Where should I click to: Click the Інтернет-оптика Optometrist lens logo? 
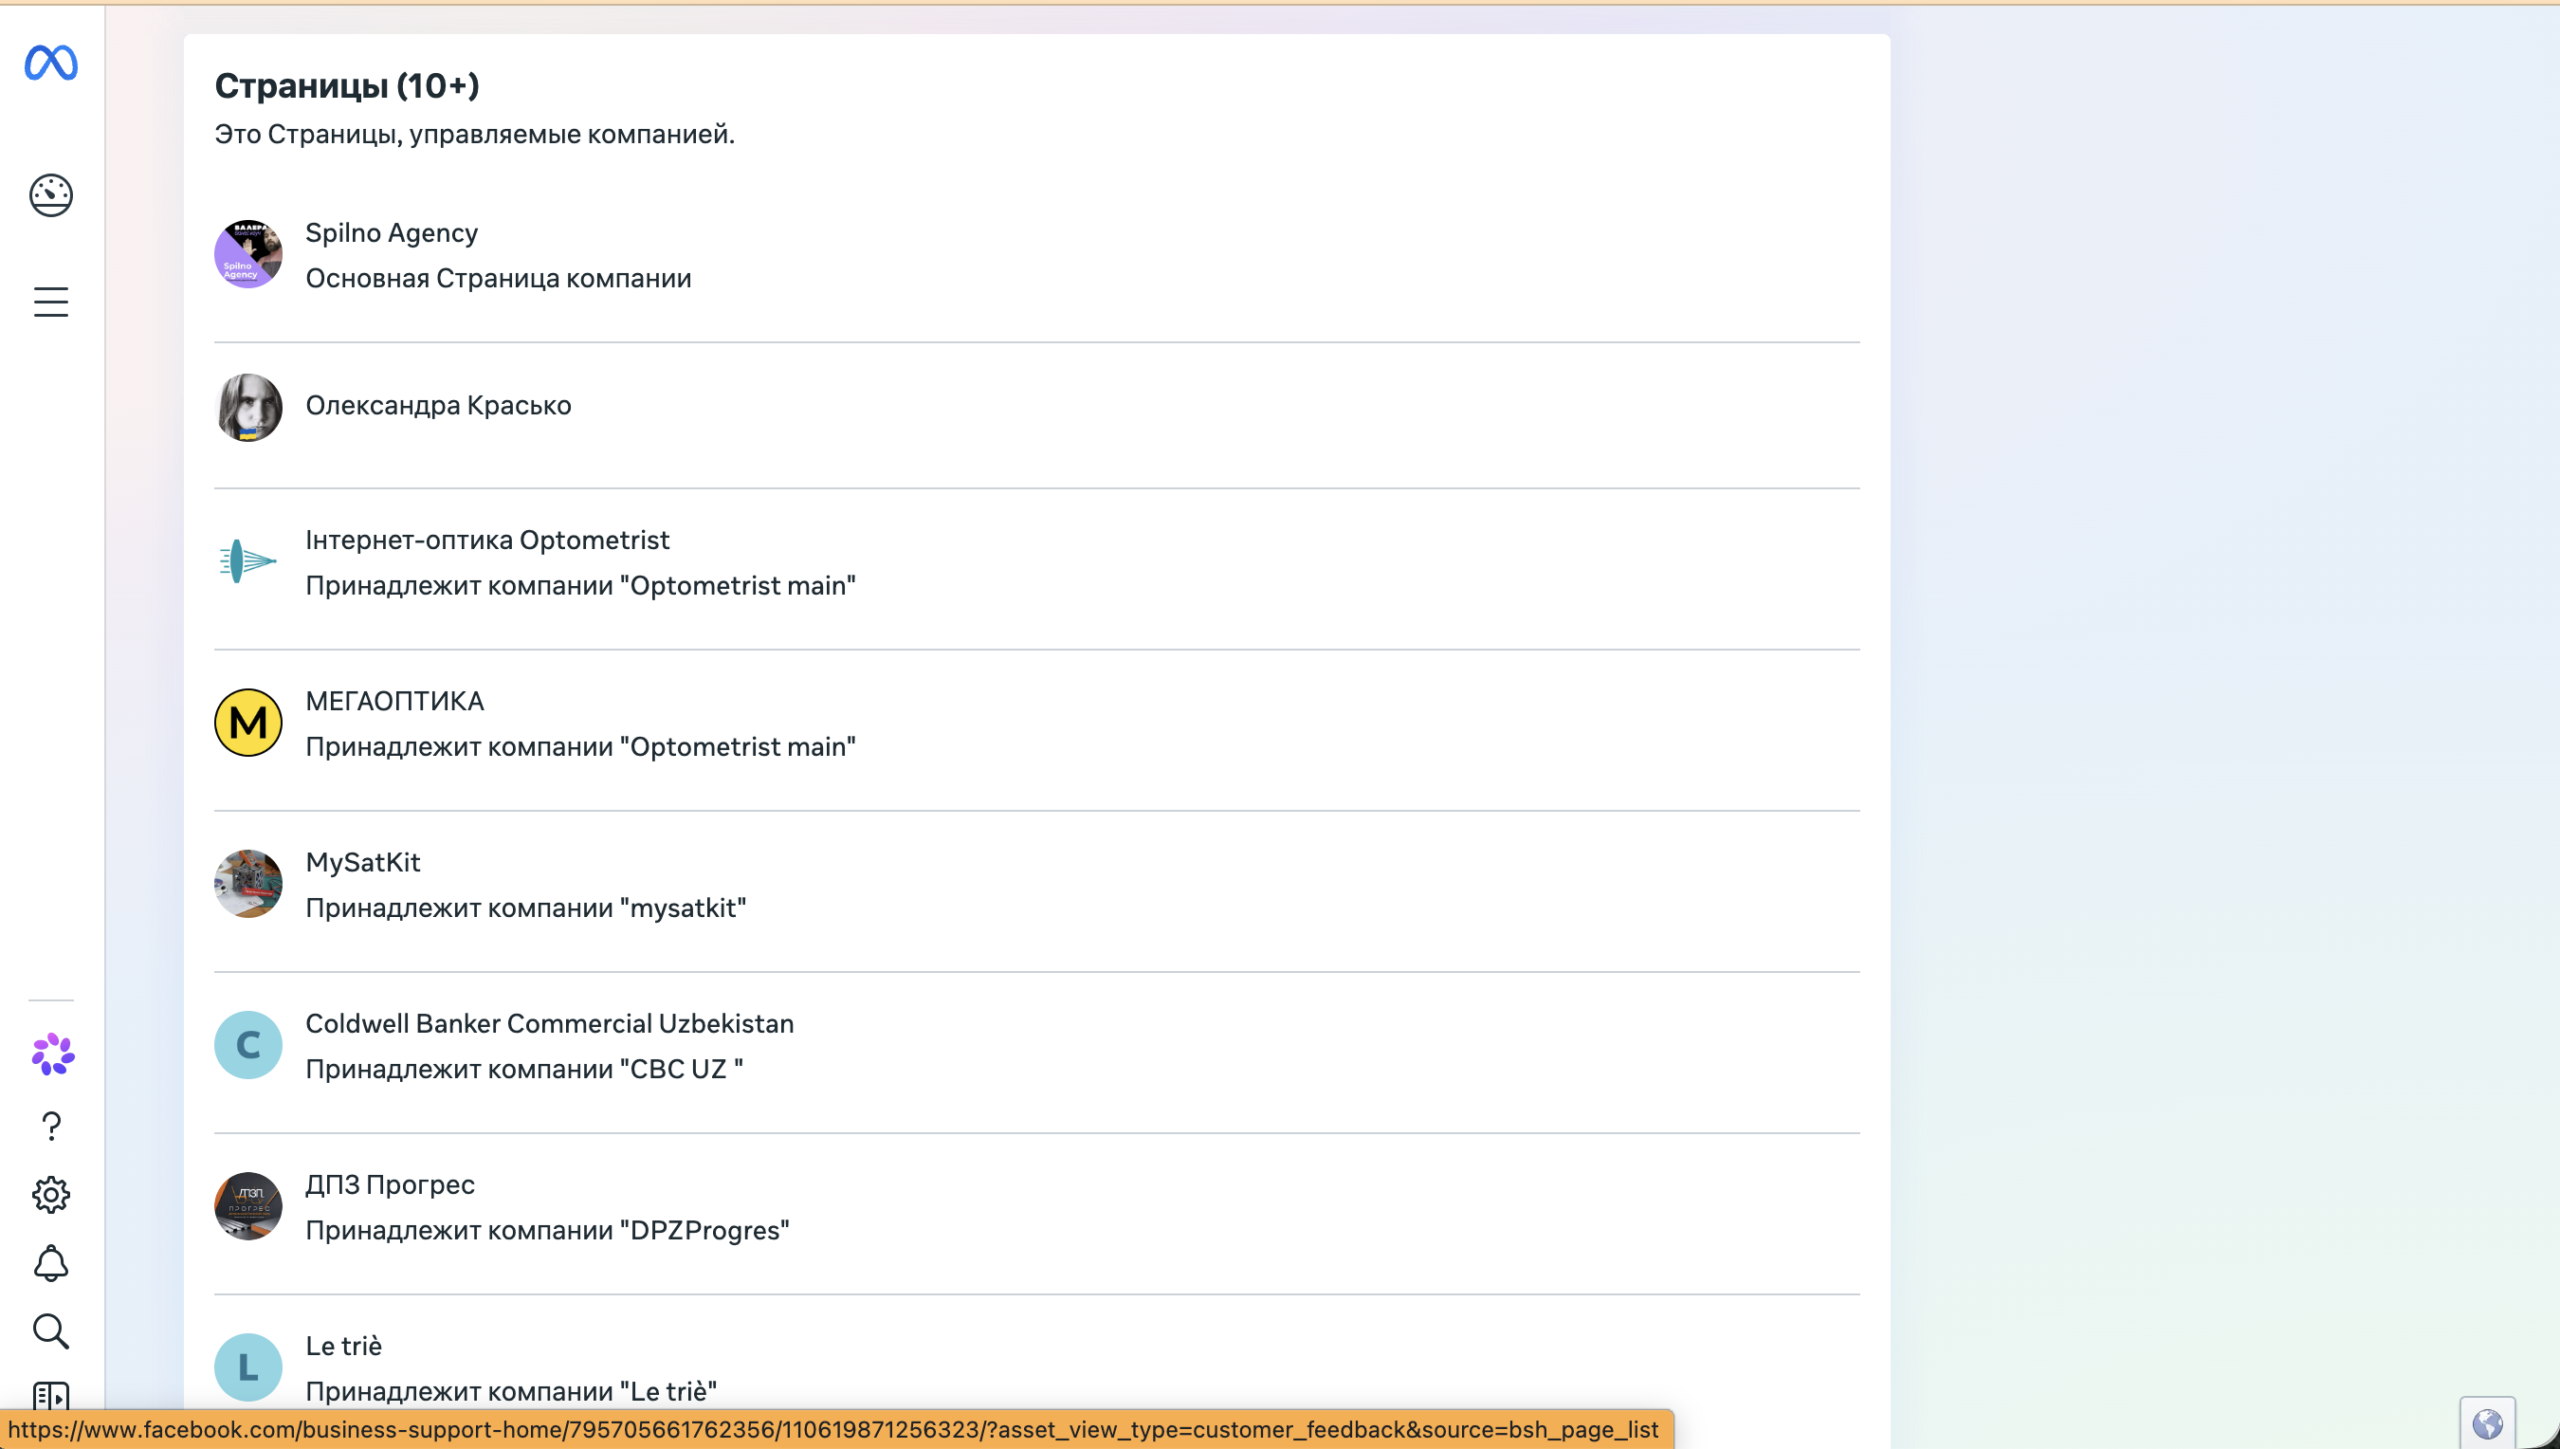(x=248, y=561)
